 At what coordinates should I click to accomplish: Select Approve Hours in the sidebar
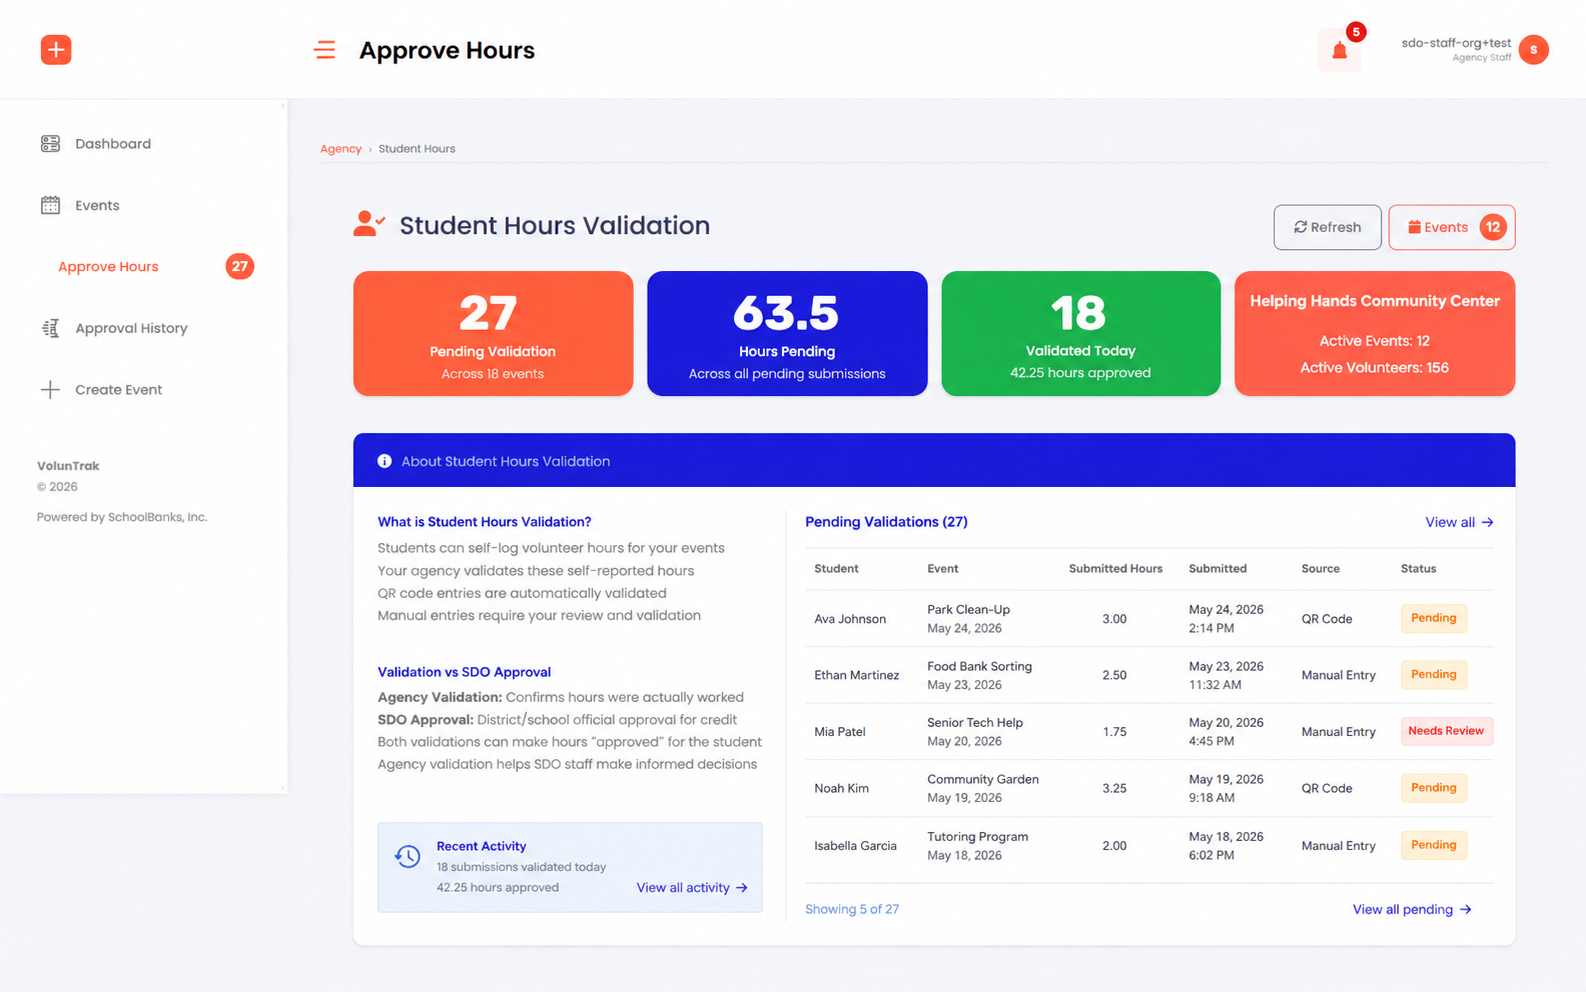108,267
